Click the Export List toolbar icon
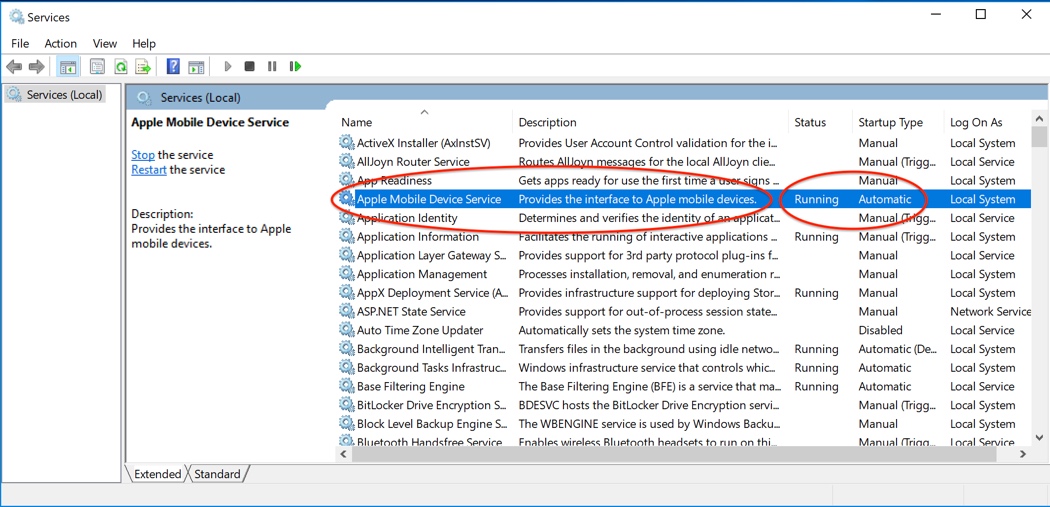The height and width of the screenshot is (507, 1050). click(x=143, y=66)
